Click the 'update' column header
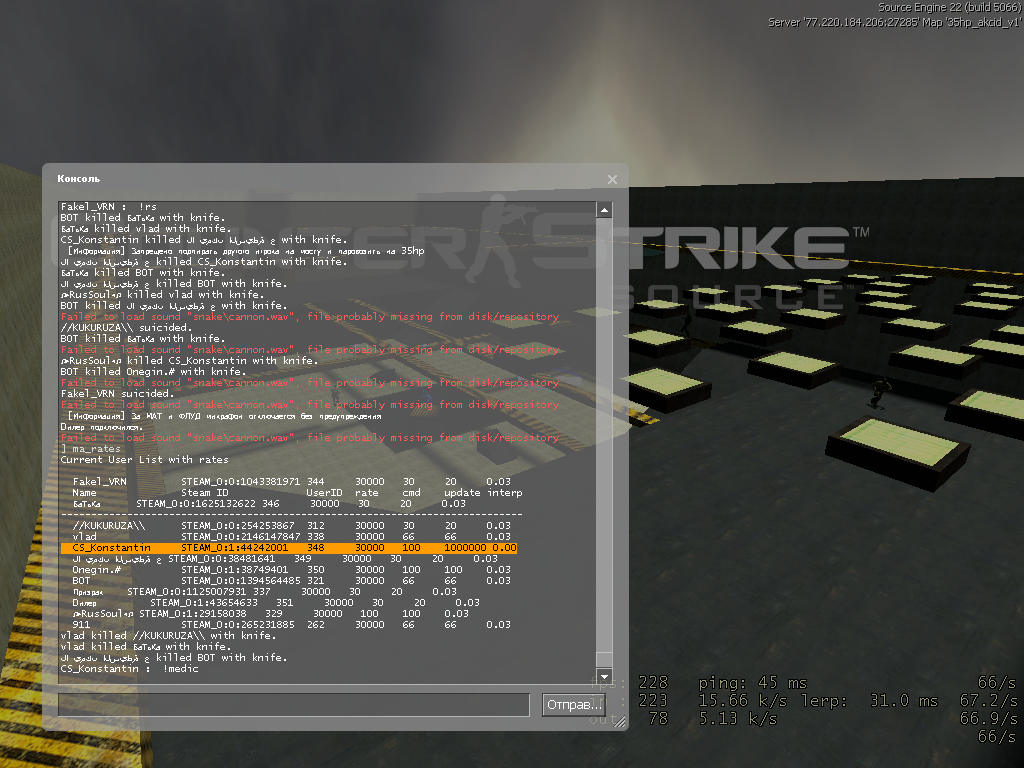This screenshot has height=768, width=1024. coord(462,493)
